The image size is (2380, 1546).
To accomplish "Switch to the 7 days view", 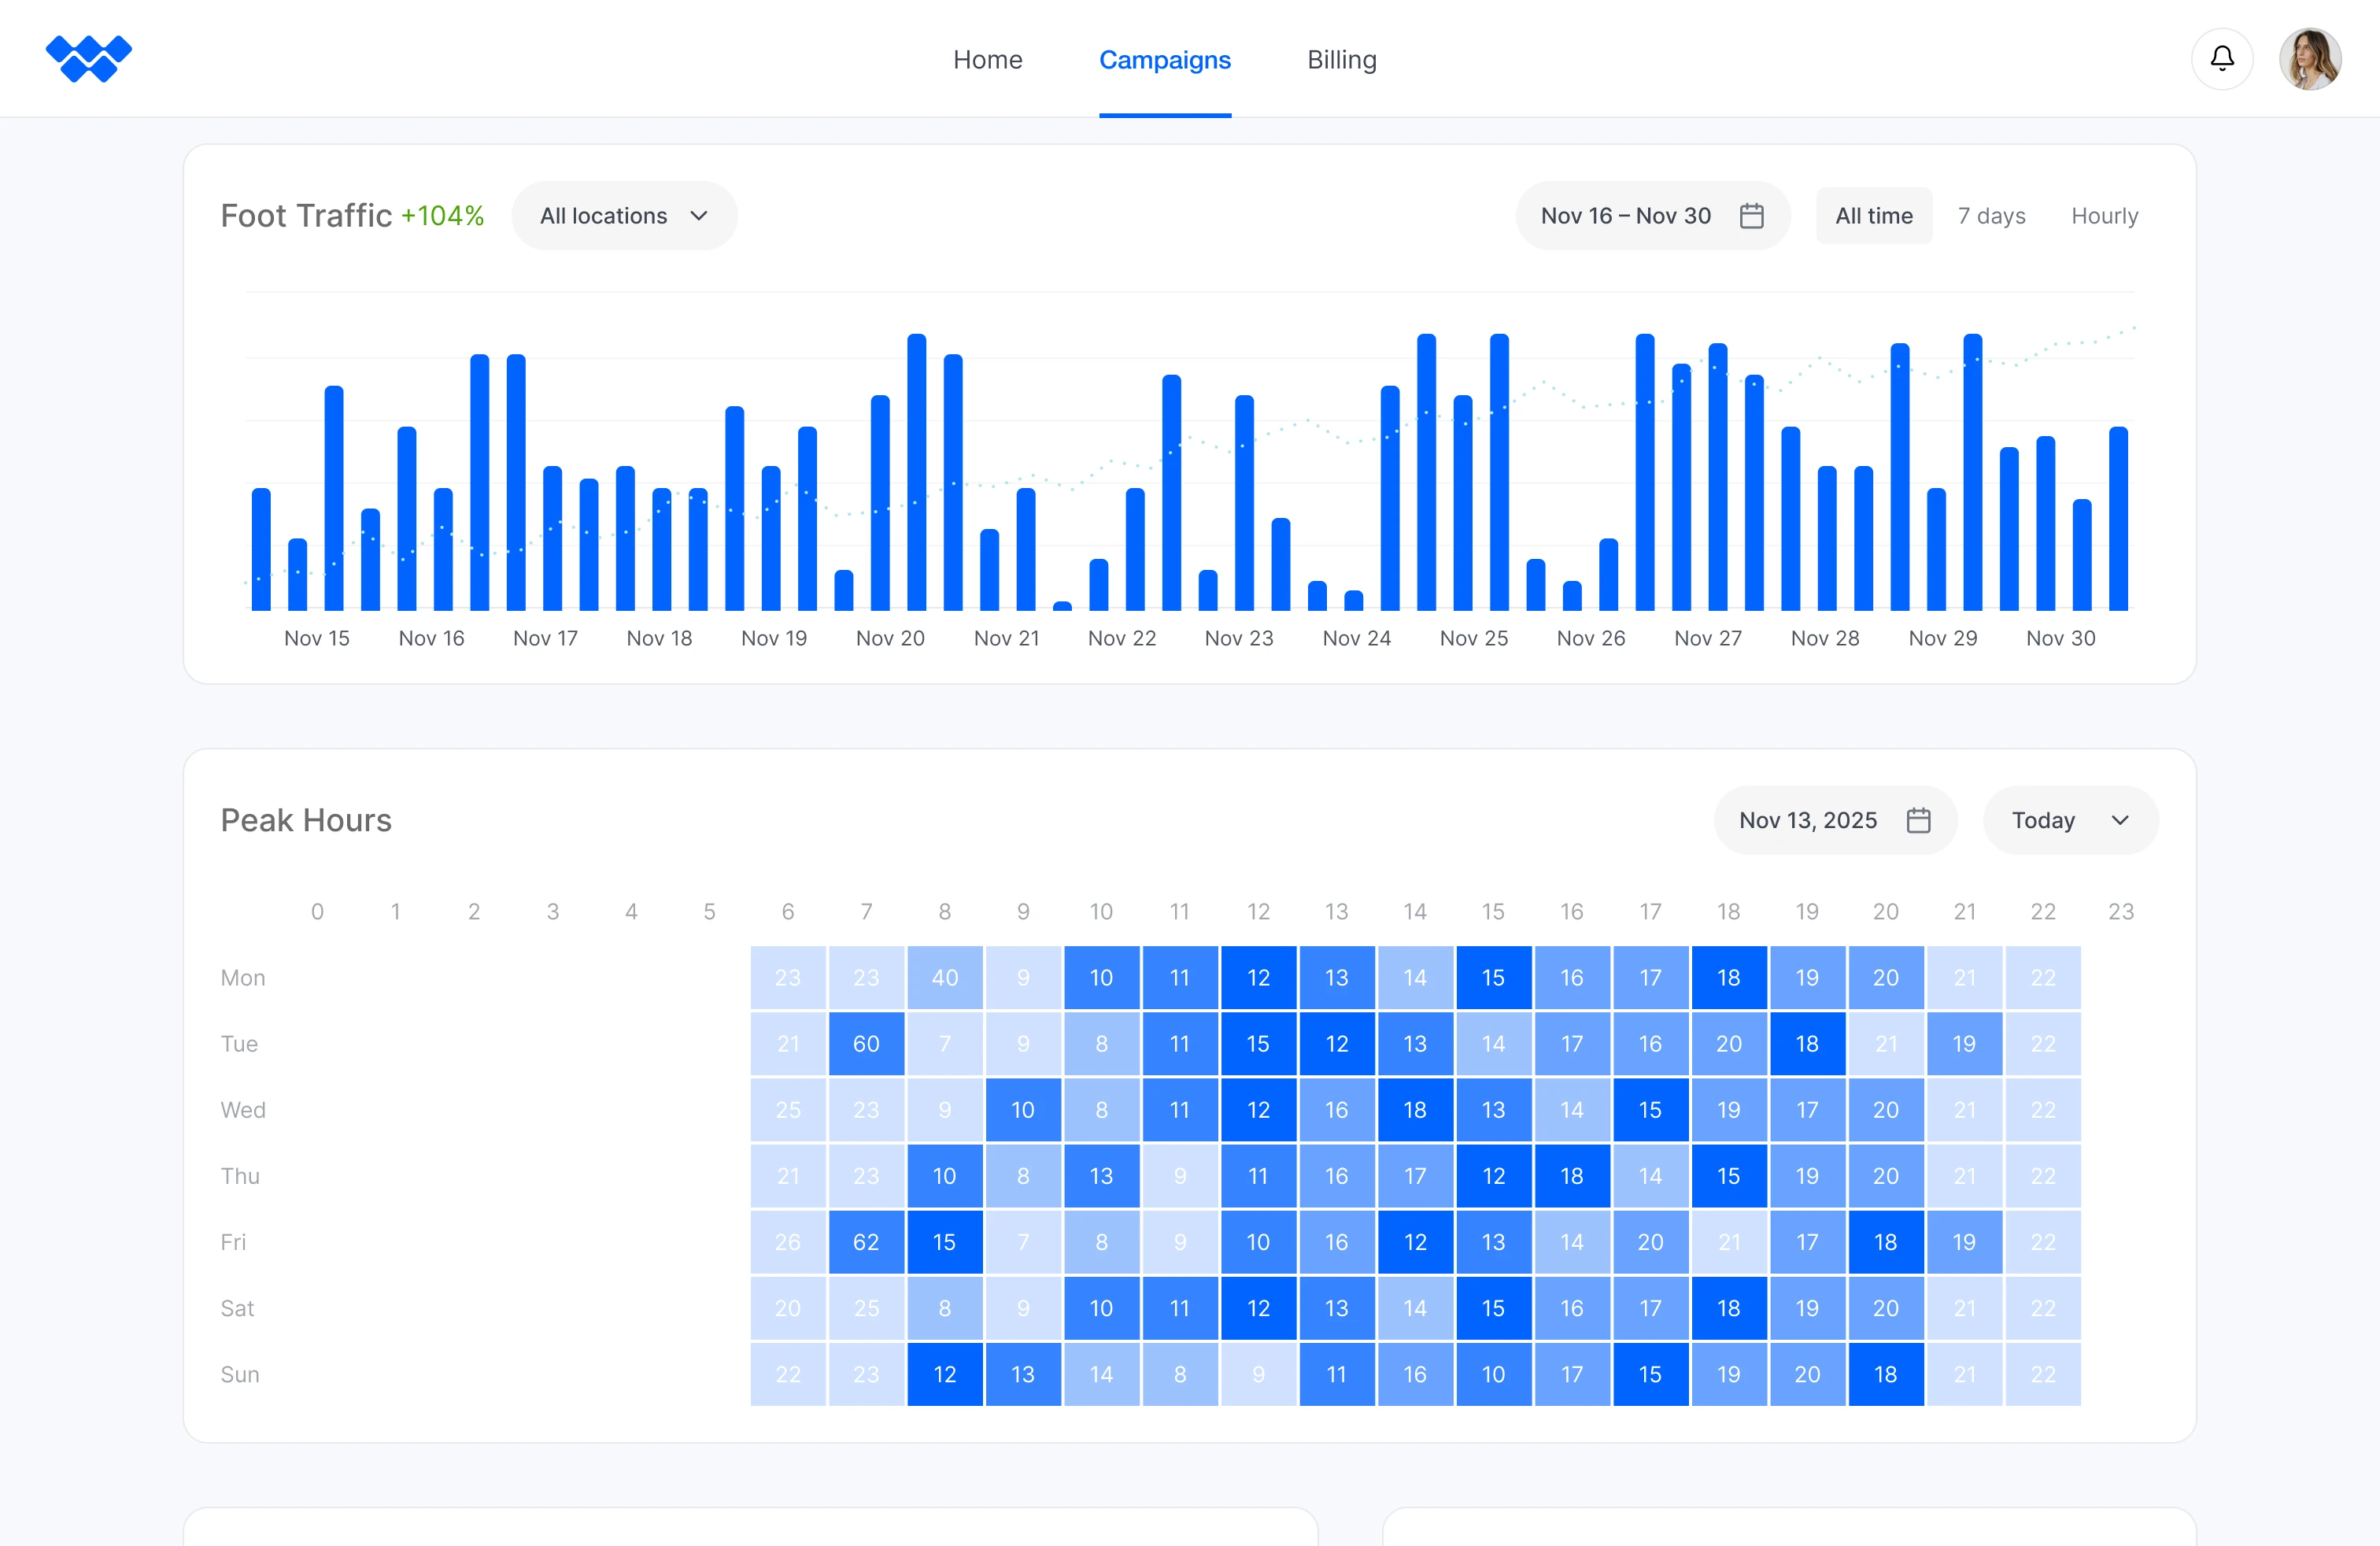I will click(x=1991, y=215).
